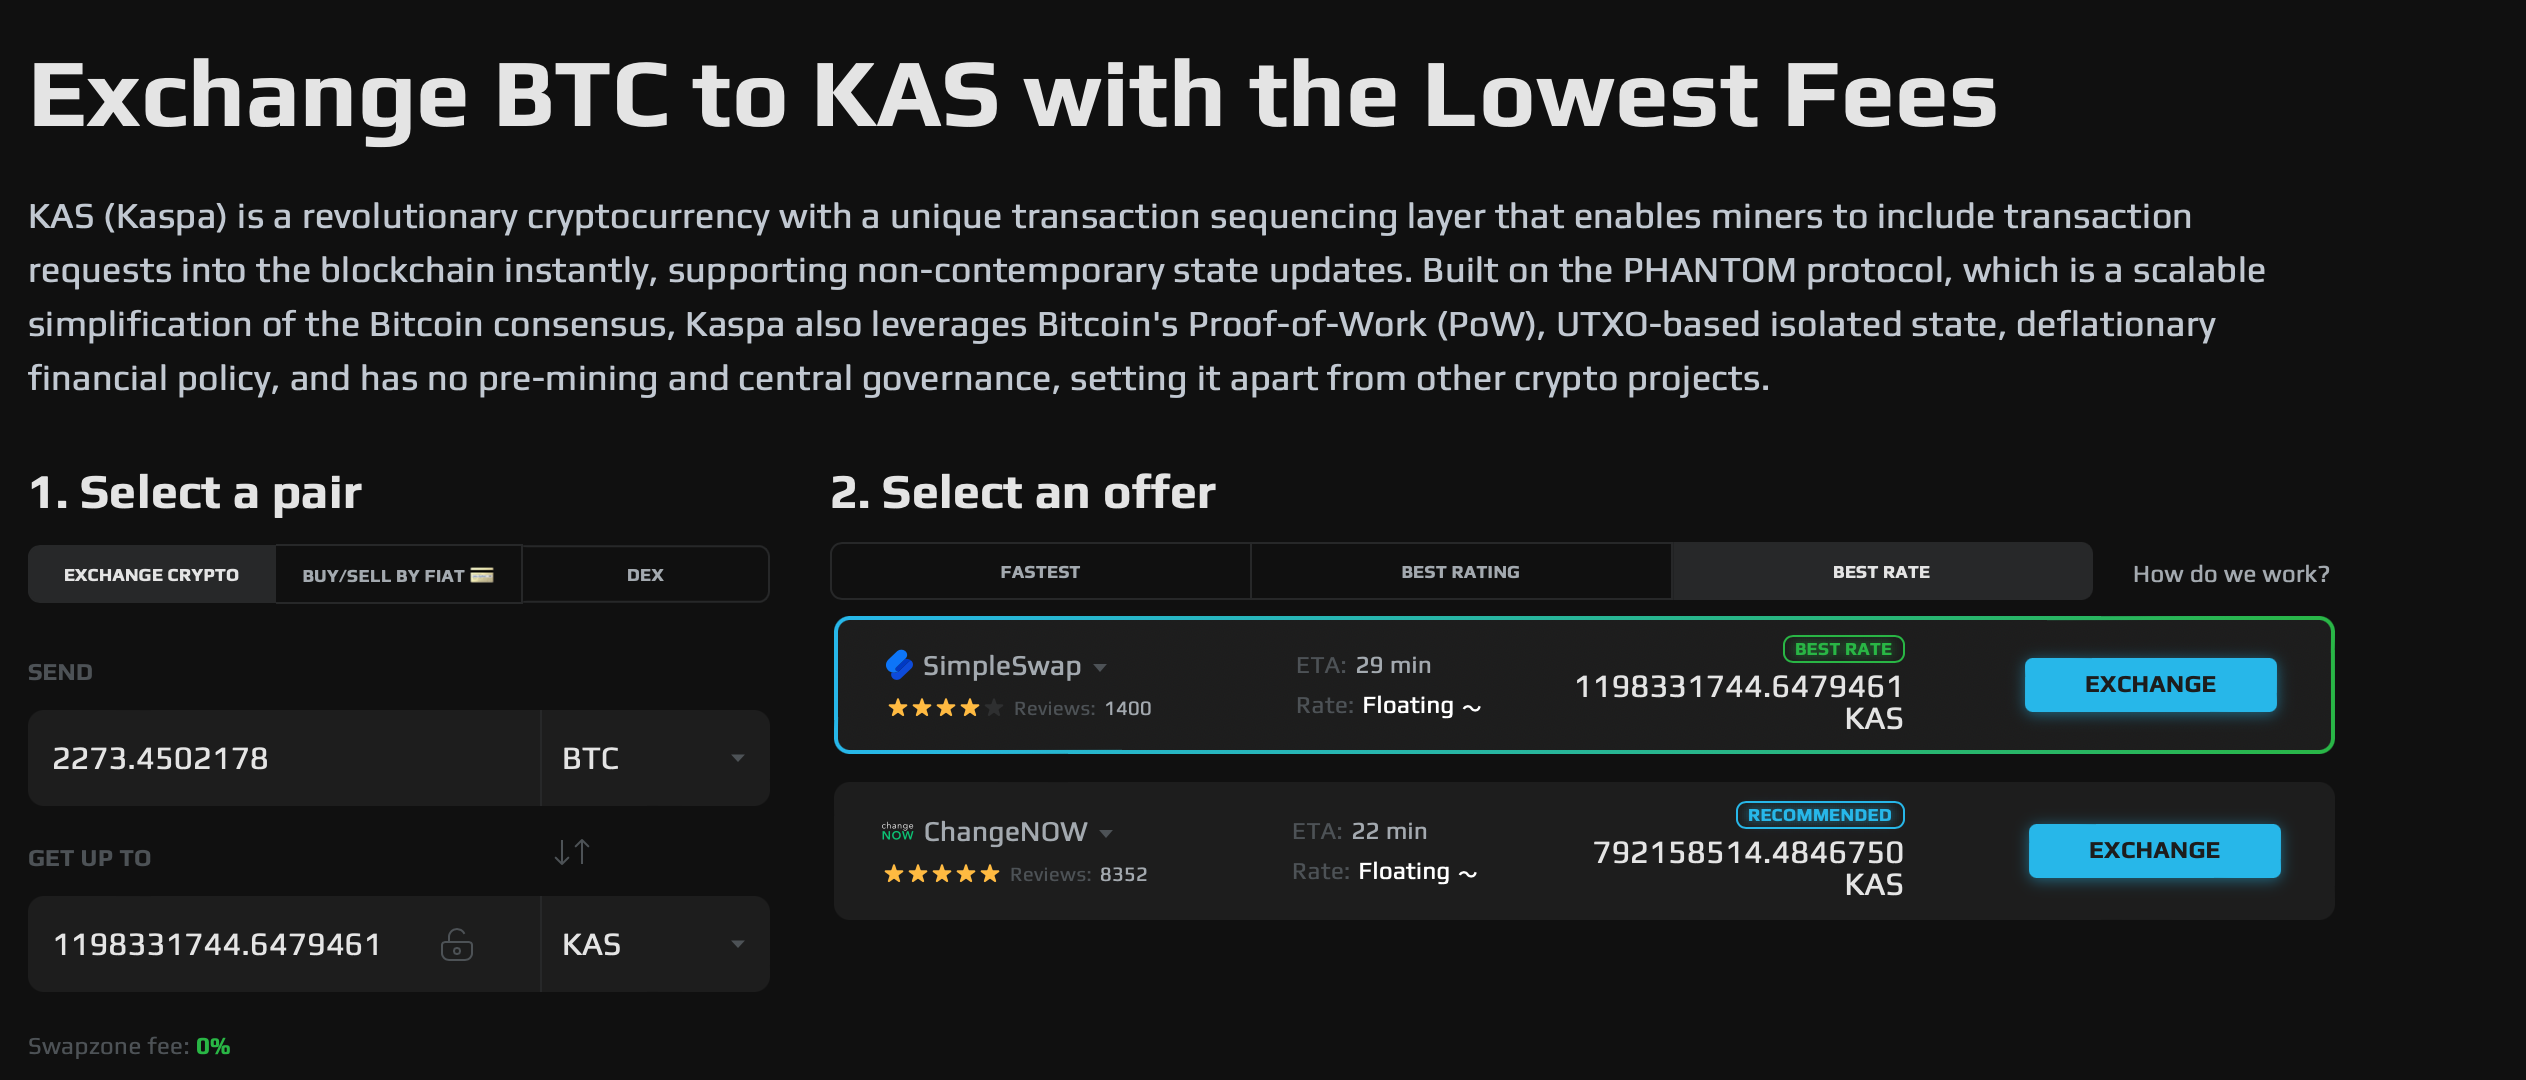Click the RECOMMENDED badge on ChangeNOW

coord(1820,815)
